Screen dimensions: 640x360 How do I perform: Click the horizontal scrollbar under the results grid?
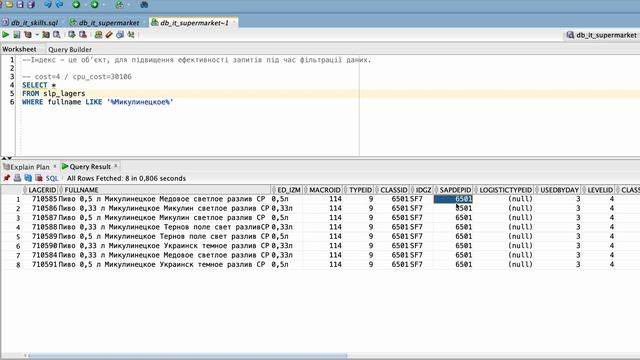188,356
